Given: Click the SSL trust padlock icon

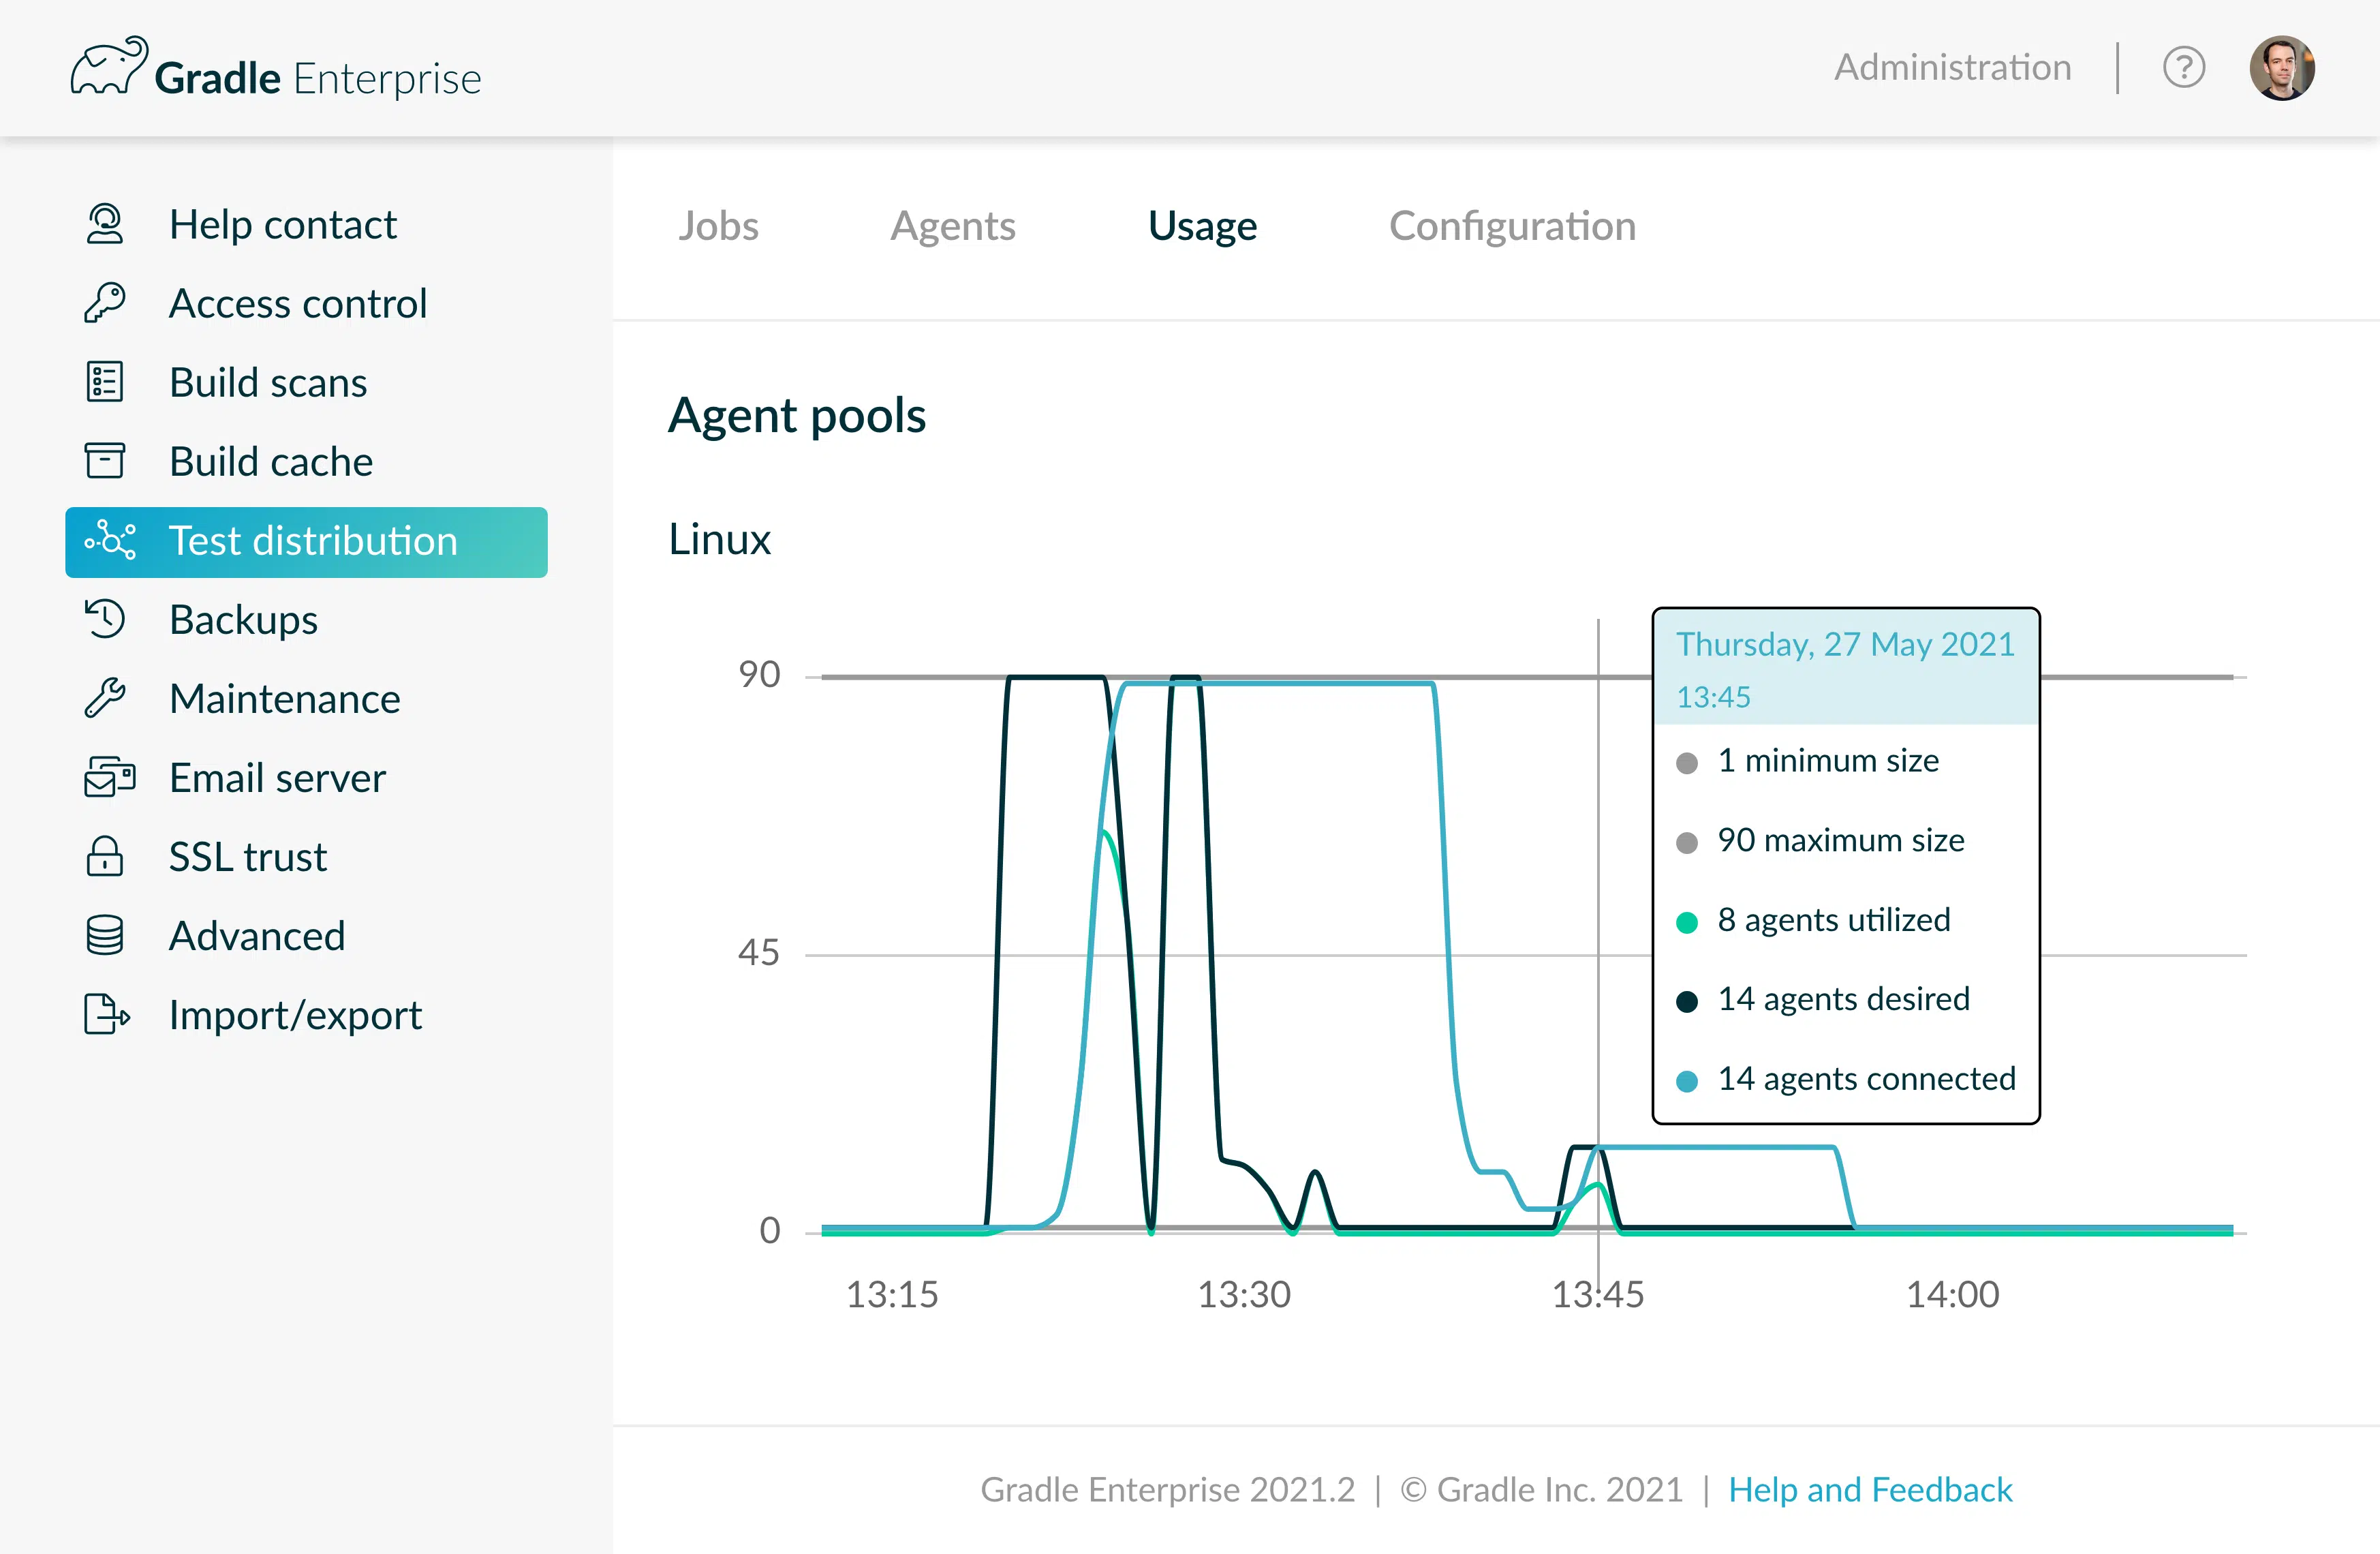Looking at the screenshot, I should coord(105,856).
